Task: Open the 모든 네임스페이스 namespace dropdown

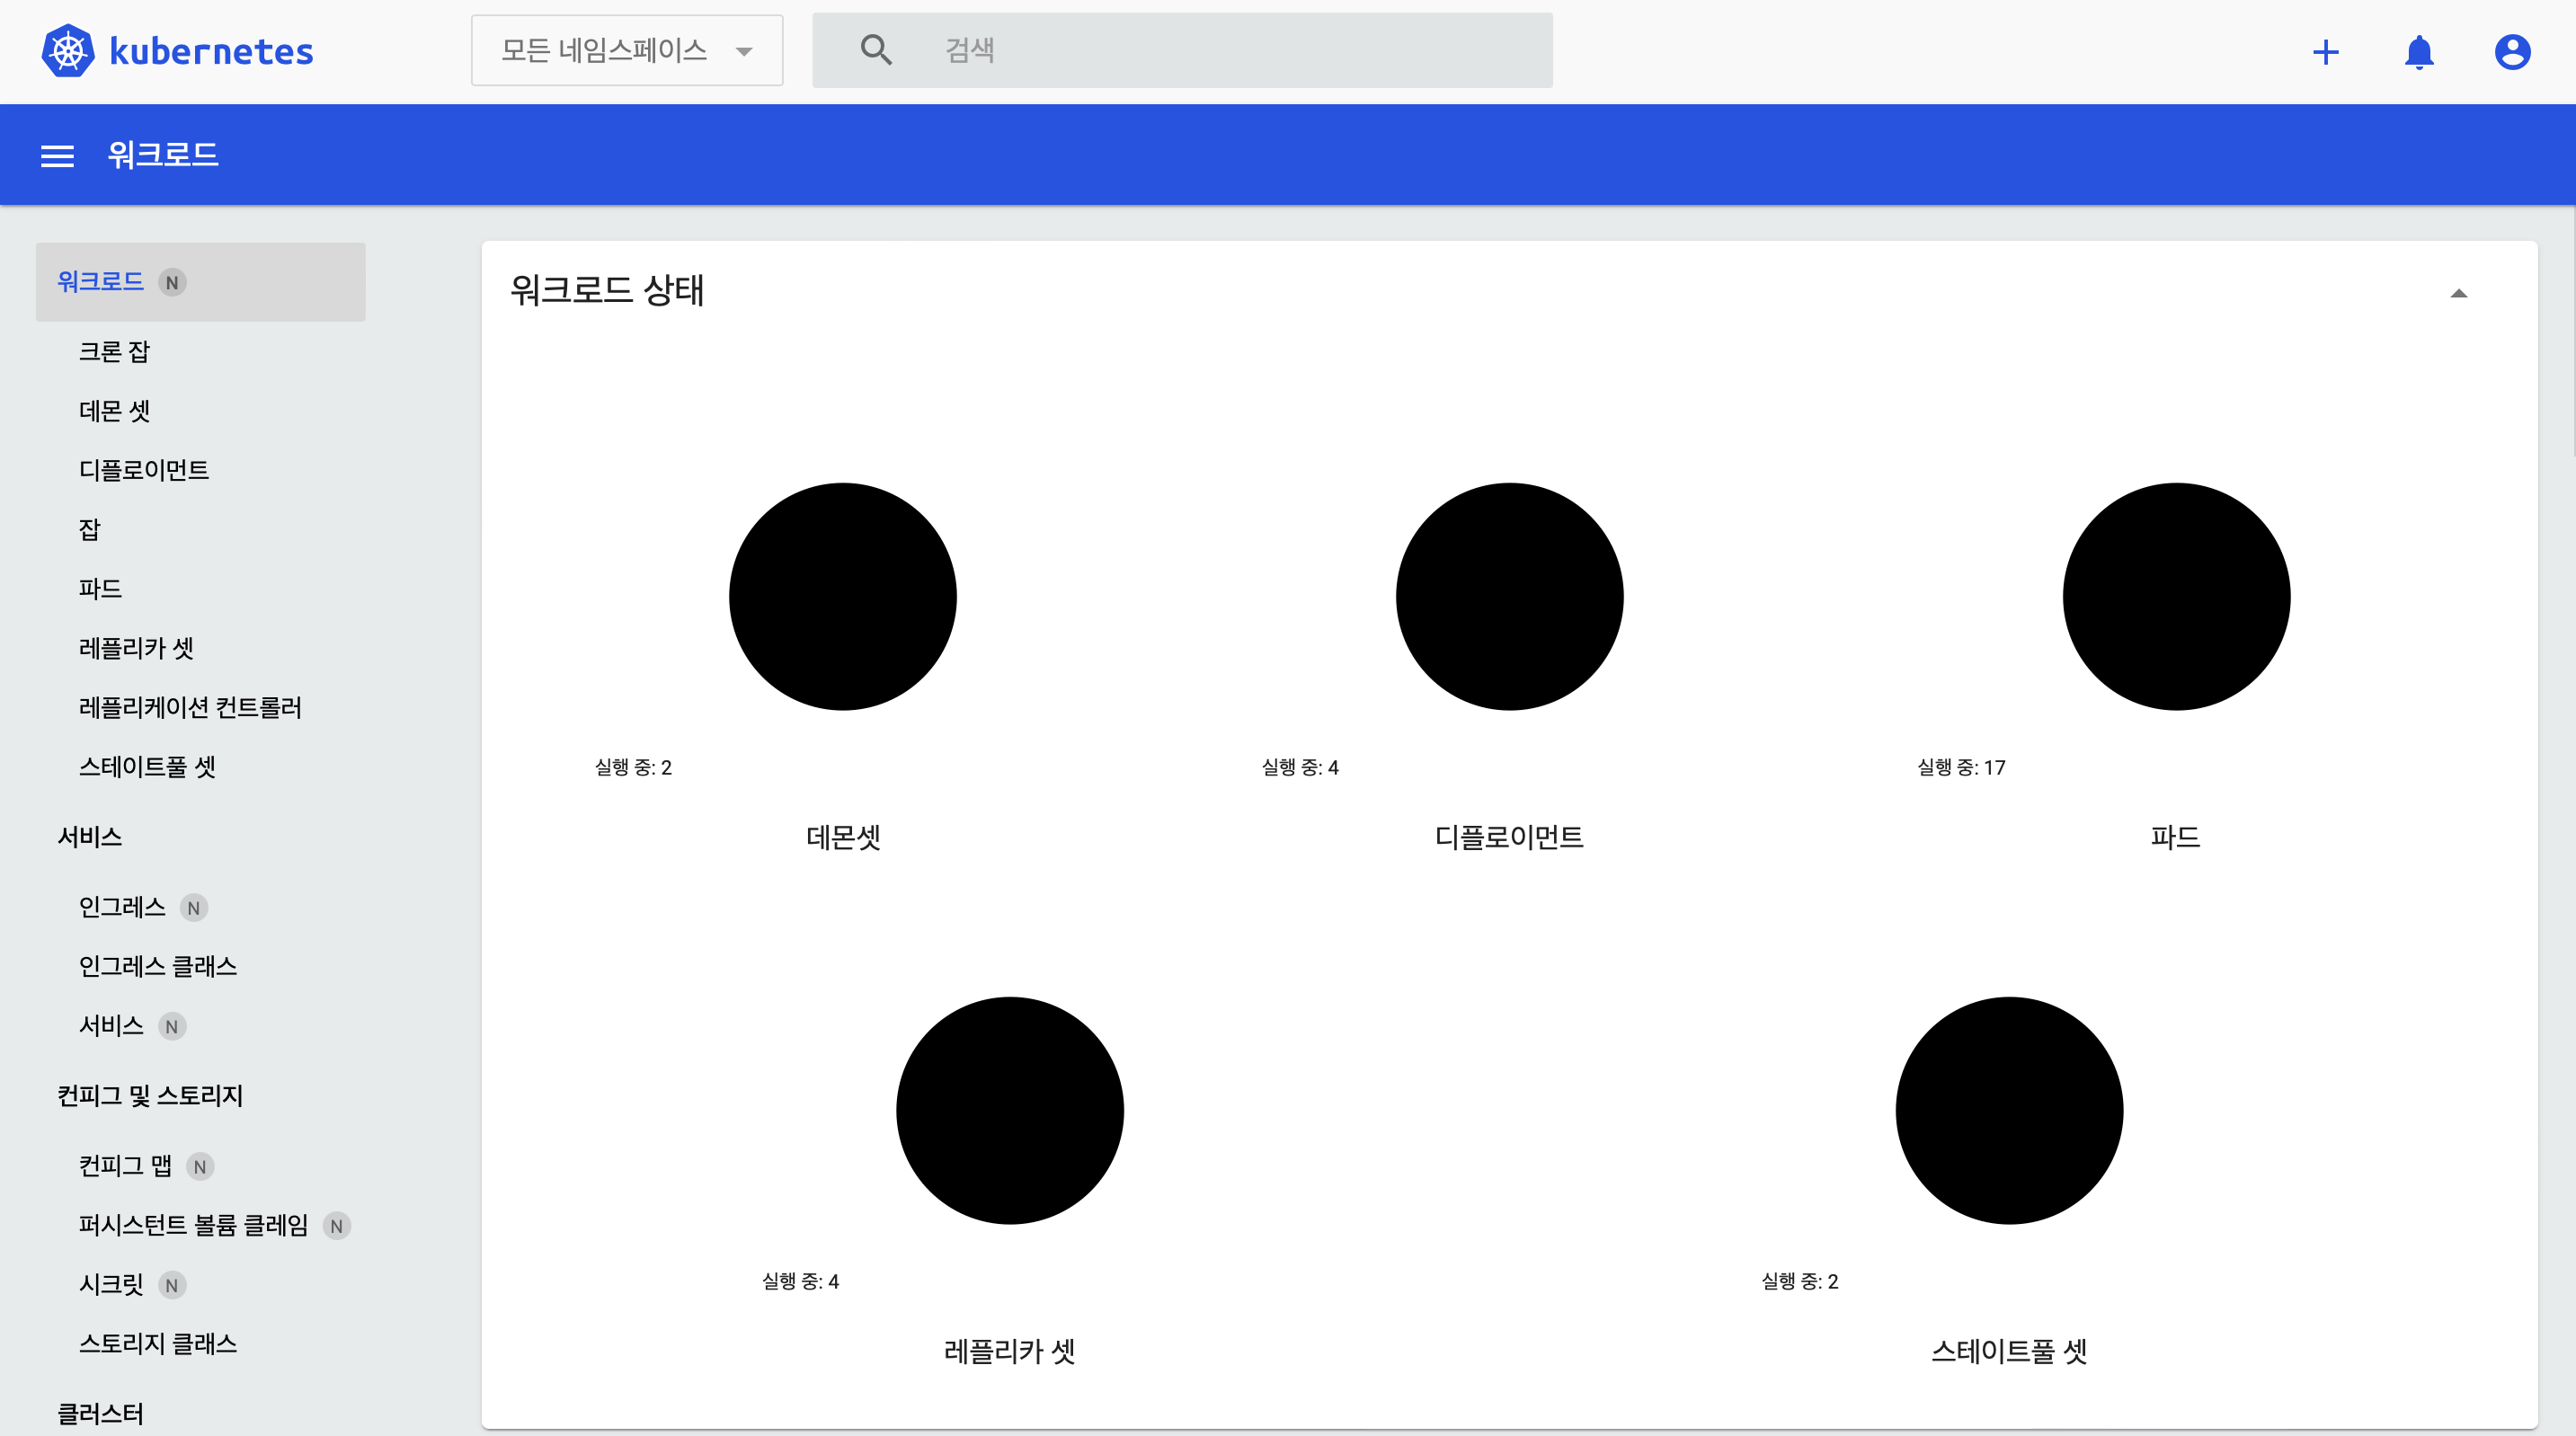Action: (627, 50)
